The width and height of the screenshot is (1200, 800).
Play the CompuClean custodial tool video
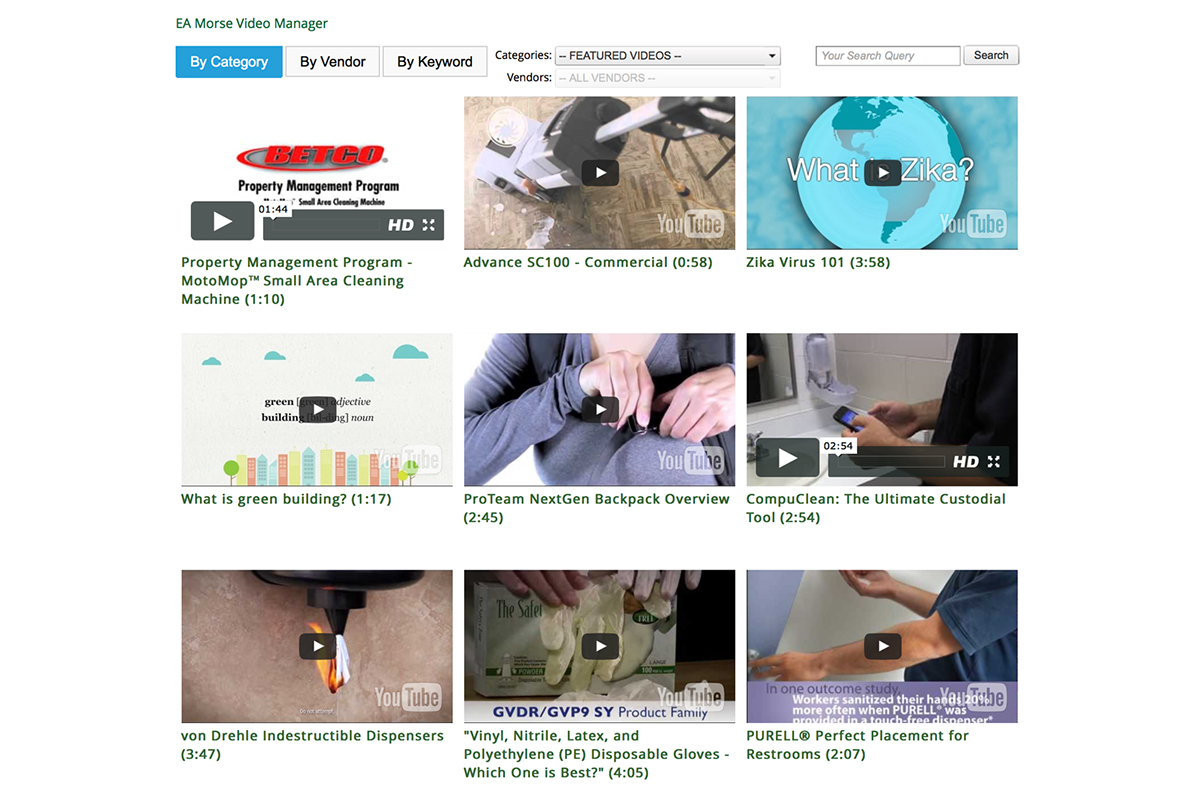(x=788, y=458)
